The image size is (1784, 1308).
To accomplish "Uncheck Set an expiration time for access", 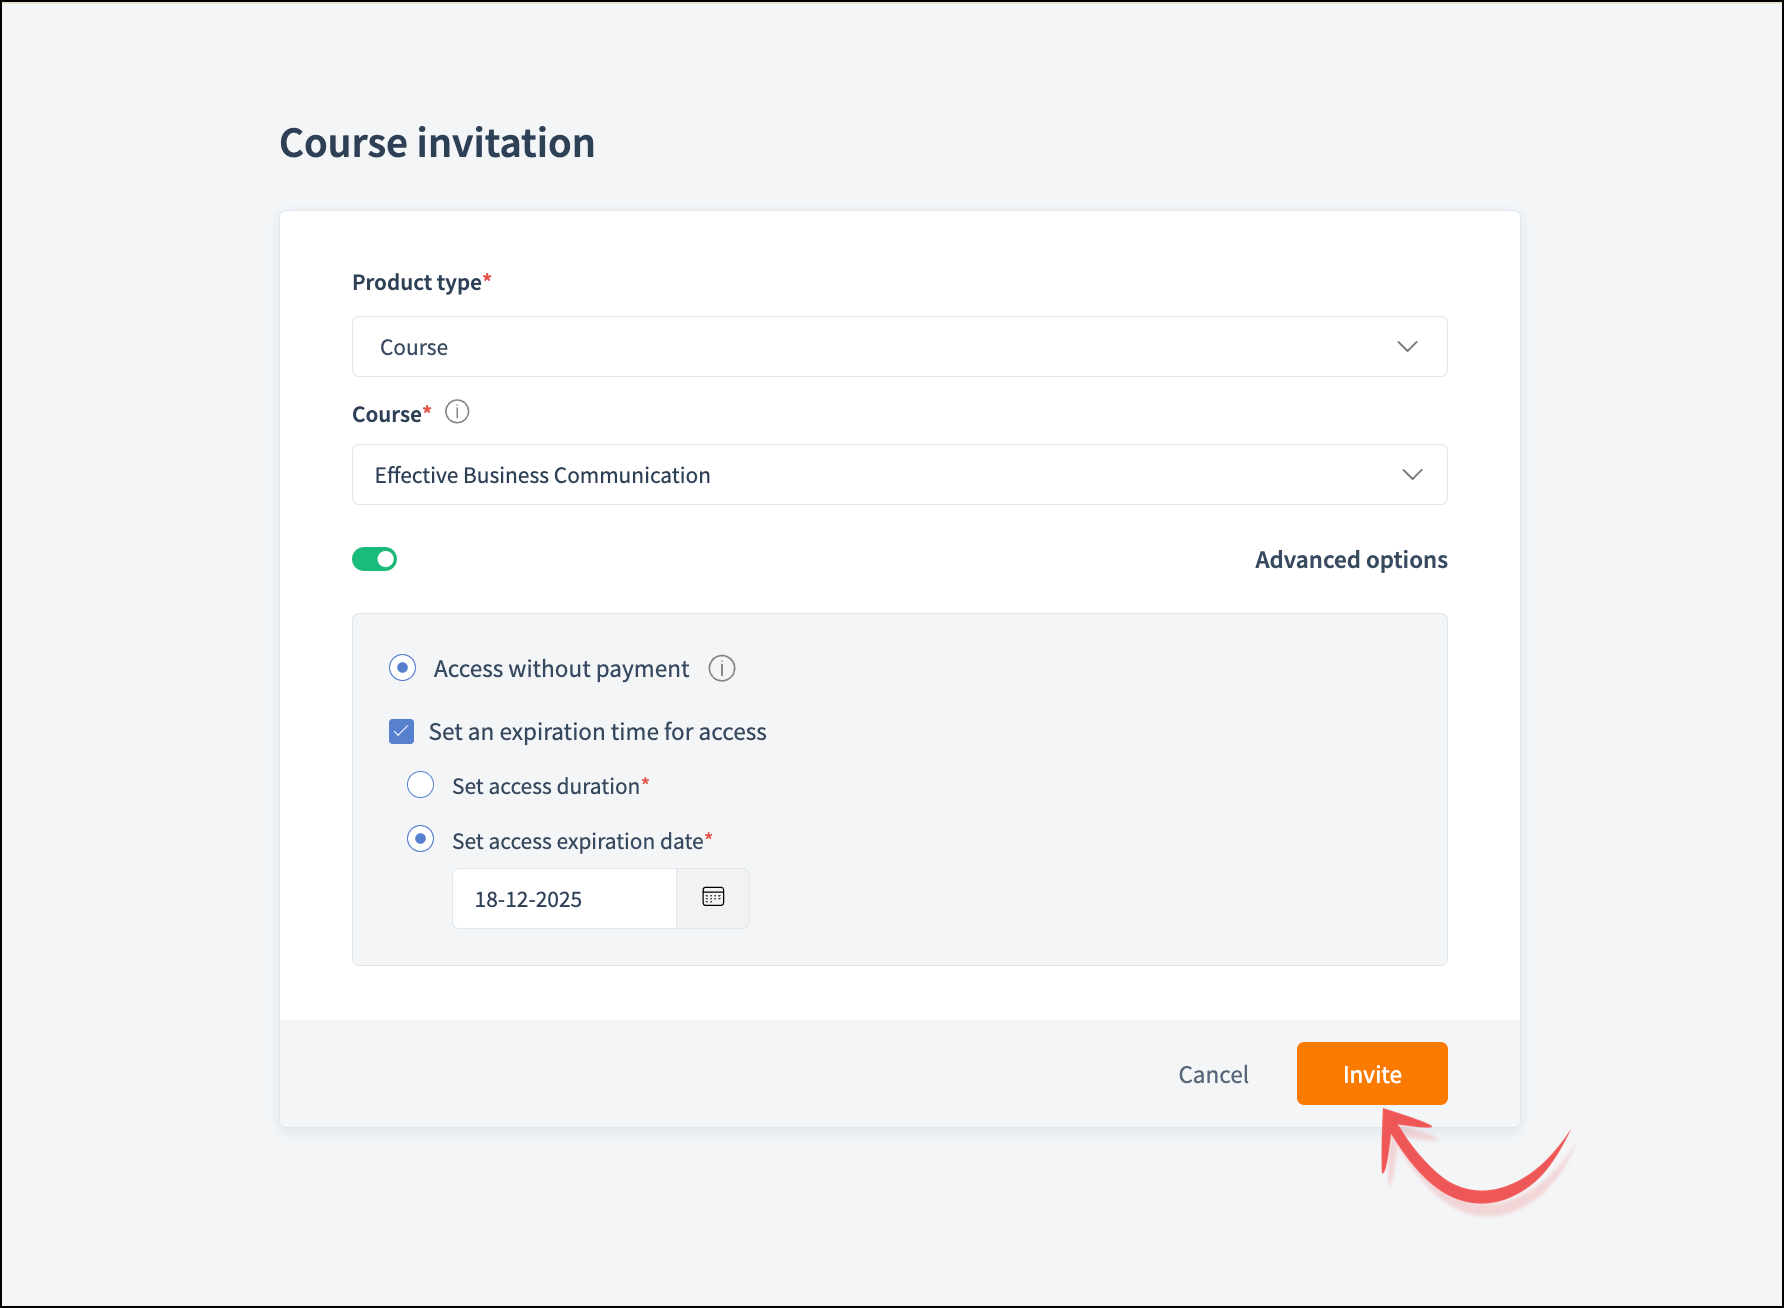I will coord(402,732).
